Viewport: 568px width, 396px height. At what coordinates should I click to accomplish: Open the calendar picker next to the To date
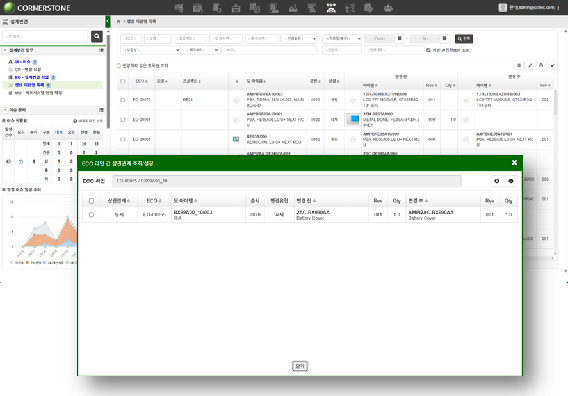point(444,38)
